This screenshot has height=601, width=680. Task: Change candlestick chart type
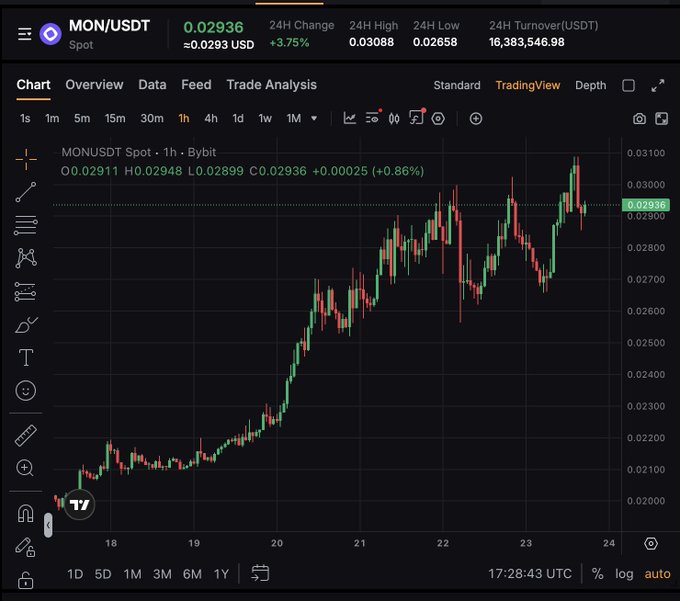pos(394,118)
